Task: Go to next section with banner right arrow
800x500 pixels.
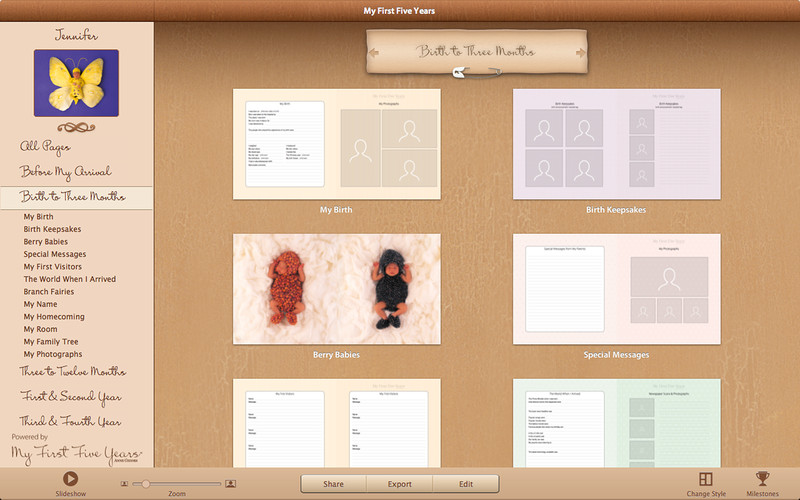Action: tap(579, 51)
